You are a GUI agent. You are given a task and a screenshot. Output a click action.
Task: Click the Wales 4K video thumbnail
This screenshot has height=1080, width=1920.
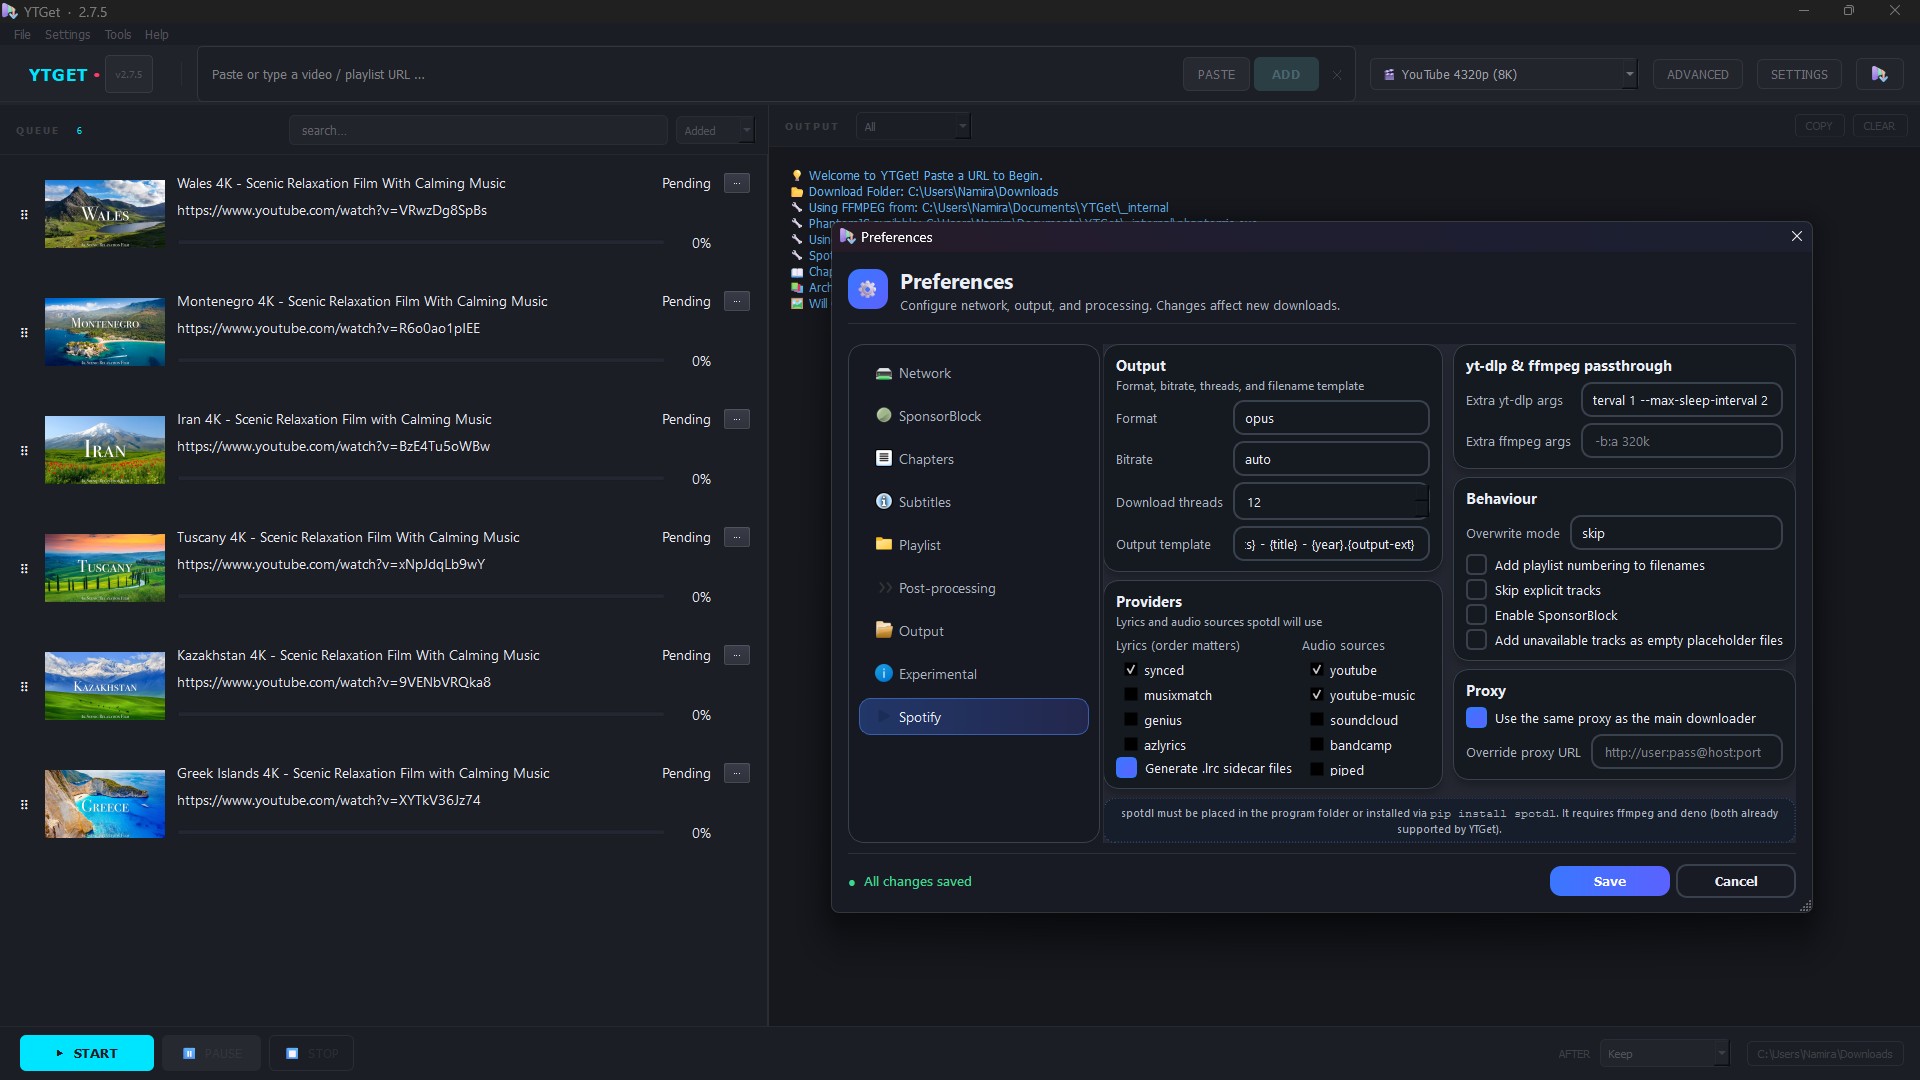point(105,214)
